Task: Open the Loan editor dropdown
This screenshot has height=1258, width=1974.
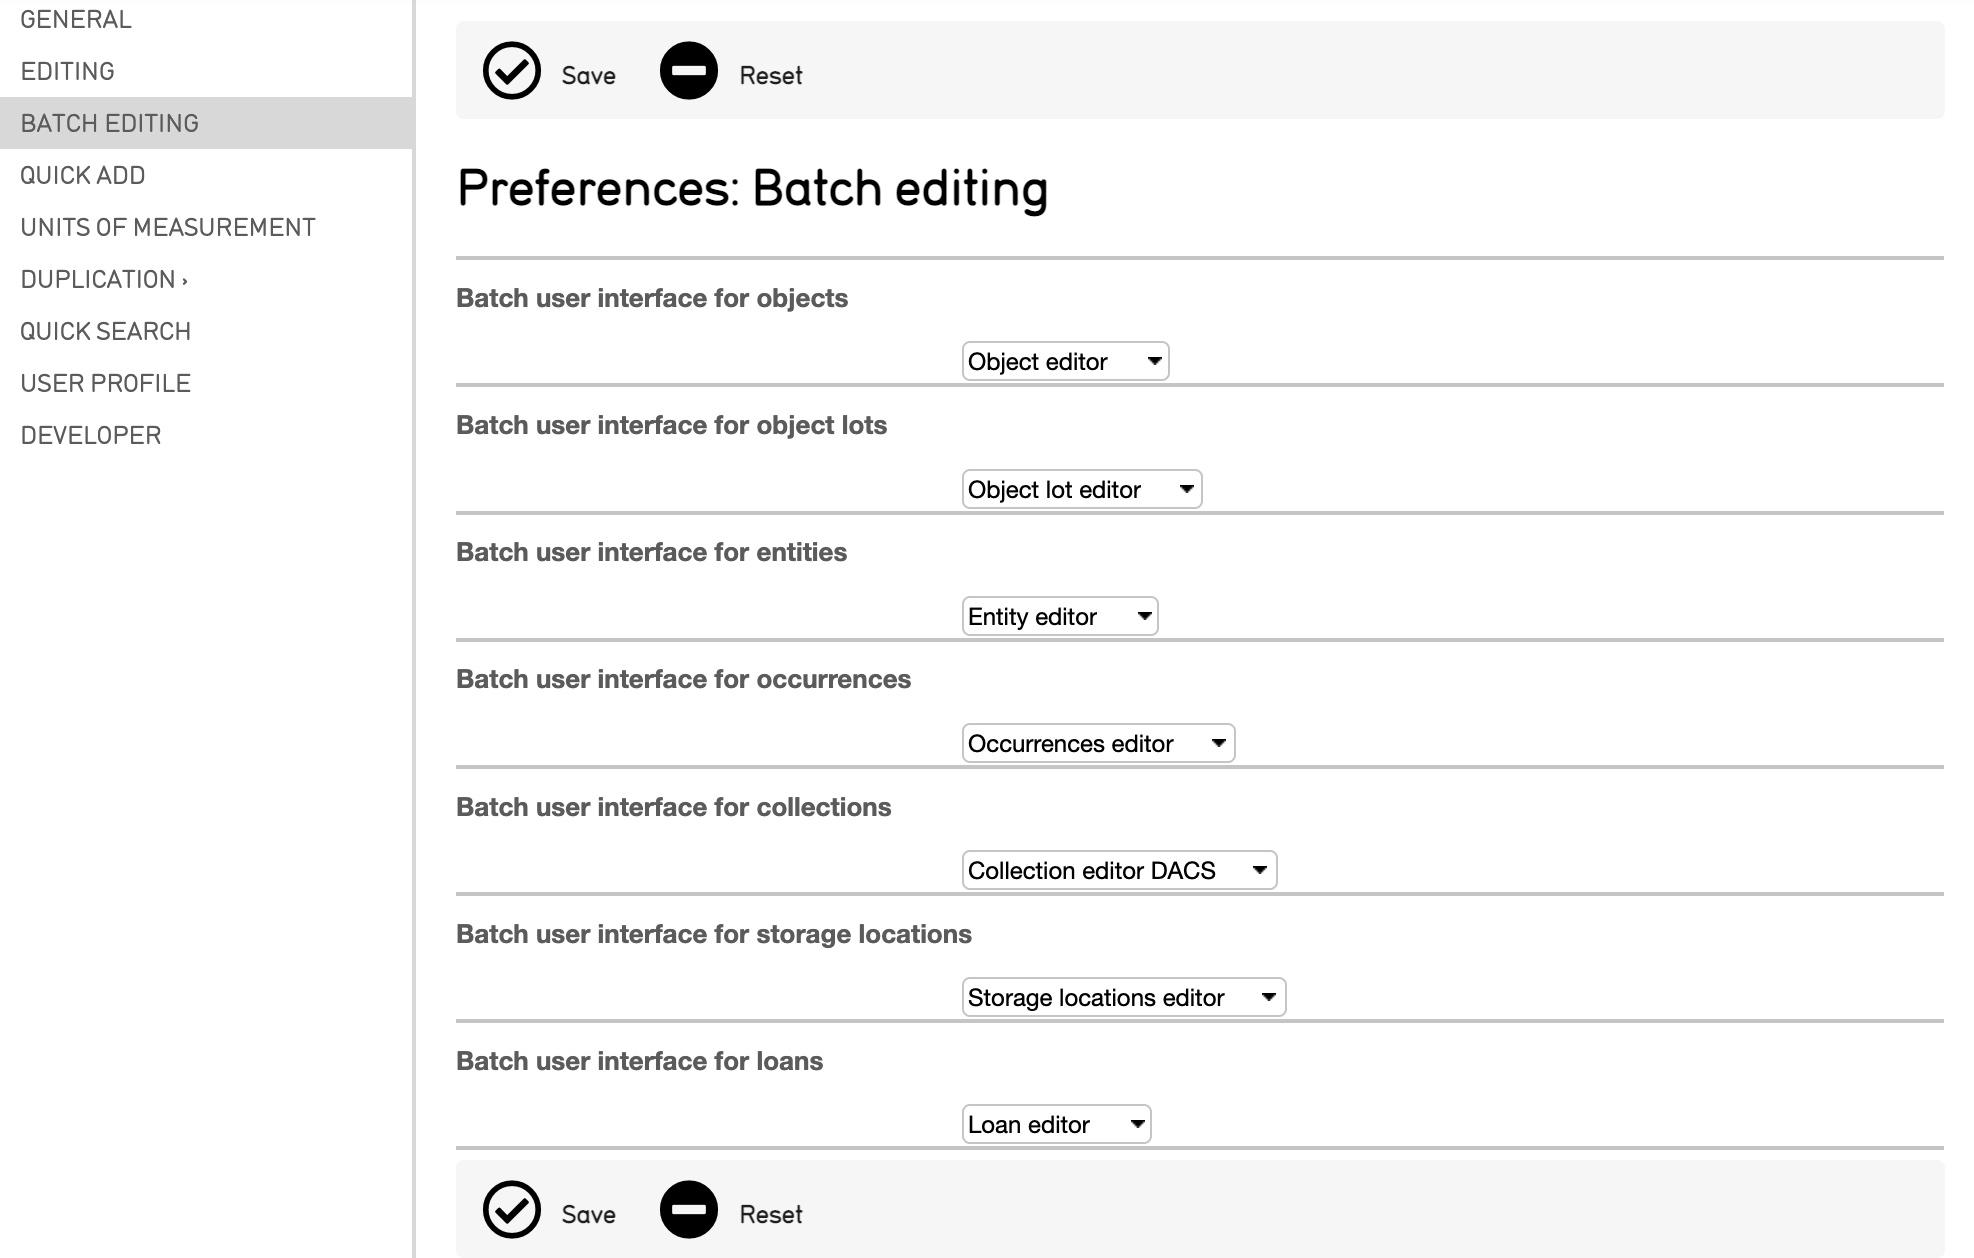Action: pyautogui.click(x=1056, y=1124)
